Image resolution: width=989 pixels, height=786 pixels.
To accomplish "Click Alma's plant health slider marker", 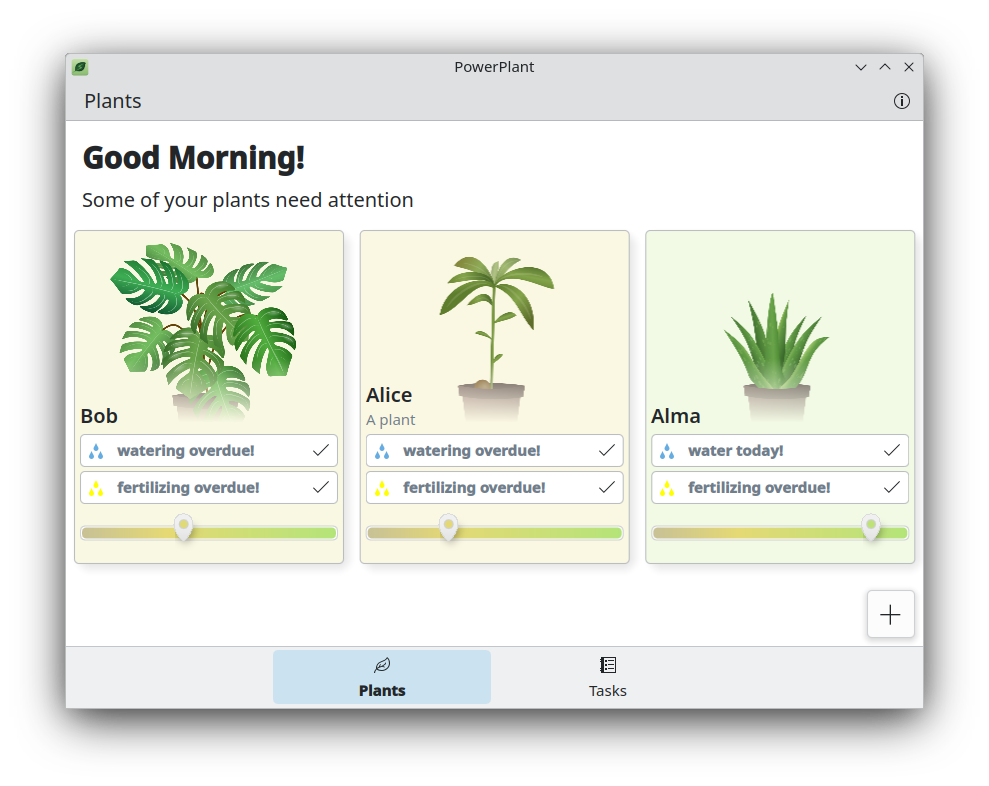I will 871,527.
